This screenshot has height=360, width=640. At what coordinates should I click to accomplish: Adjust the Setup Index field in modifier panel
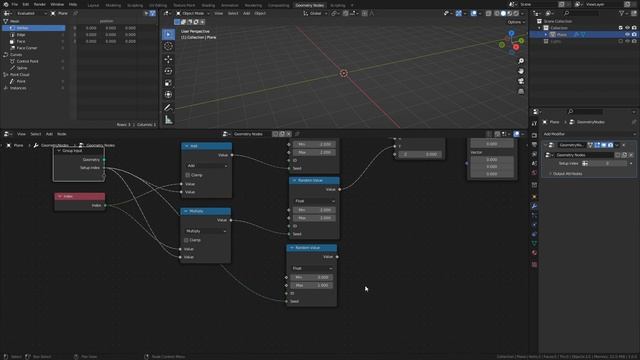pyautogui.click(x=607, y=163)
